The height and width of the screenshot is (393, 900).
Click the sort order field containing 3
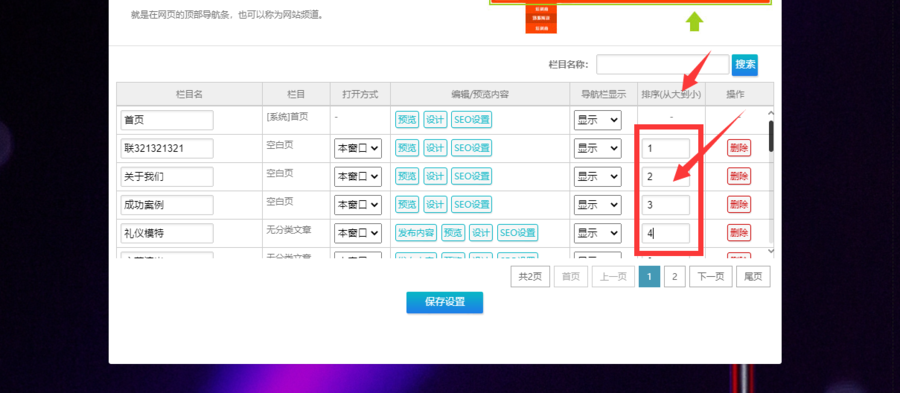point(666,205)
